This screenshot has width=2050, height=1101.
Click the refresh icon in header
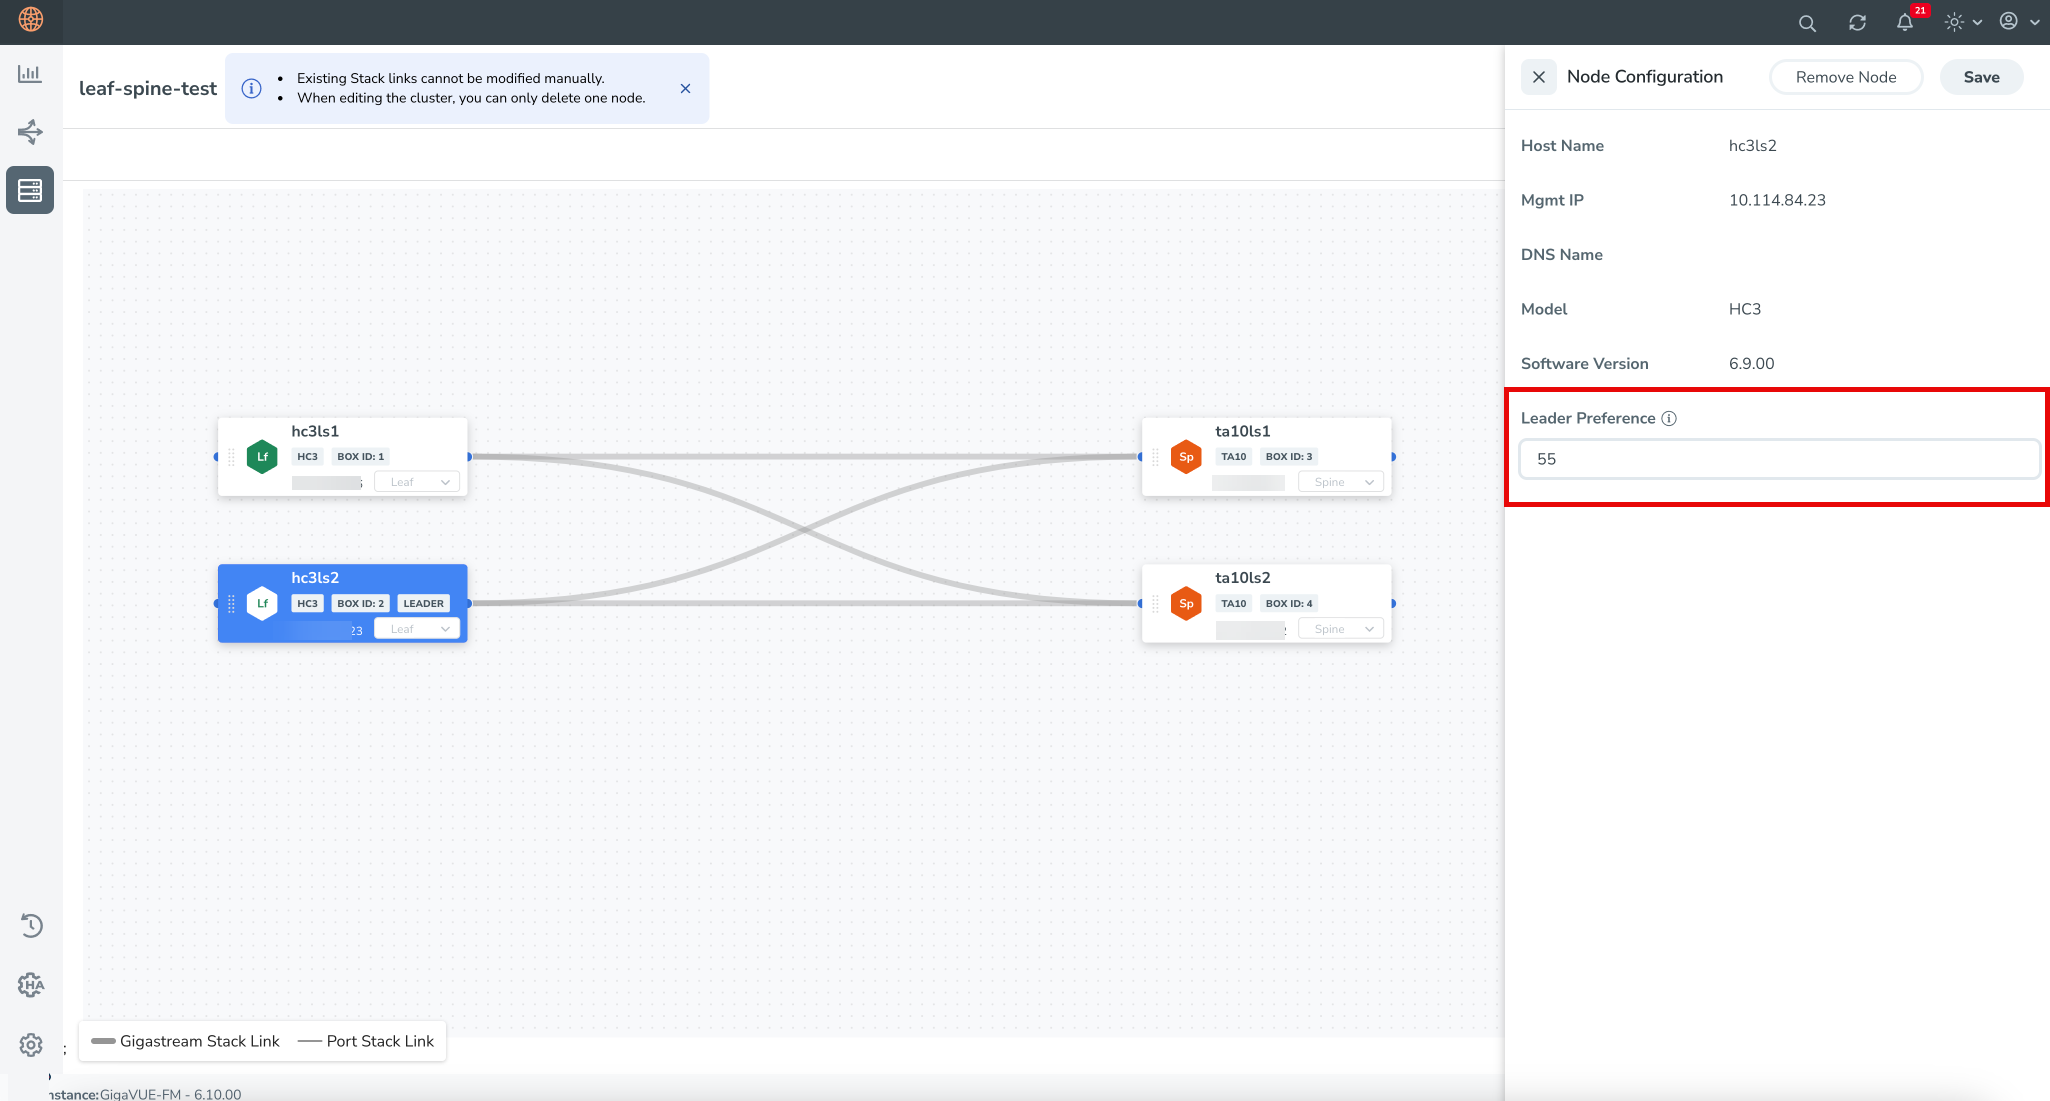[1857, 23]
